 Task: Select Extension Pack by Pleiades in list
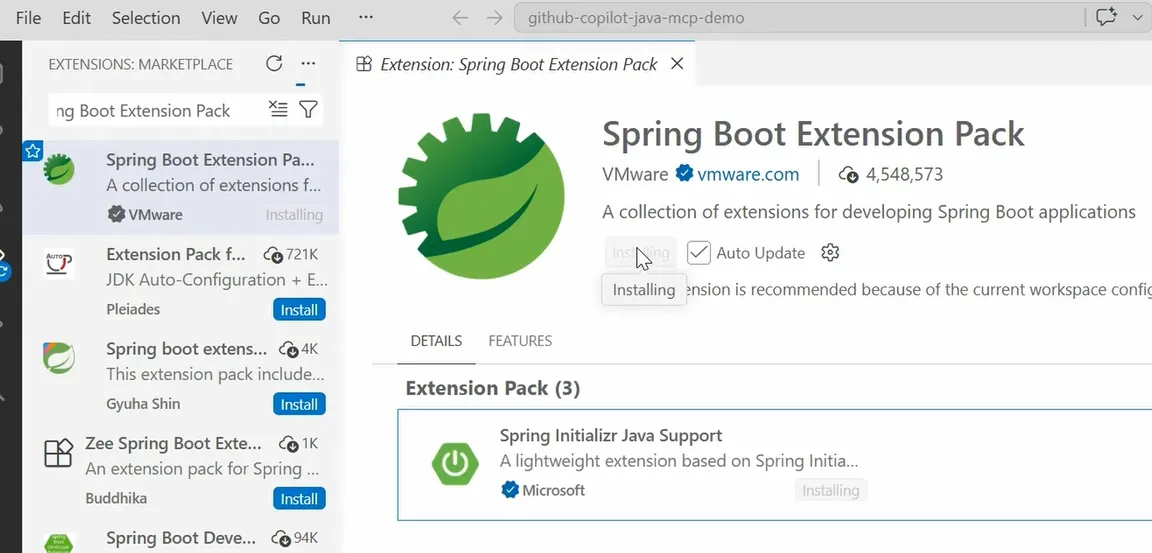coord(181,281)
